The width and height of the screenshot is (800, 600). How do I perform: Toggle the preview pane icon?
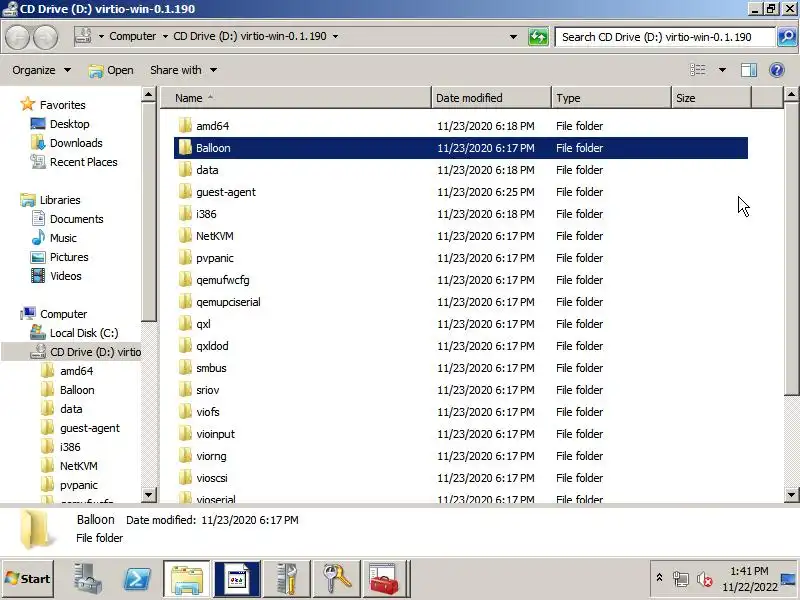(x=748, y=70)
